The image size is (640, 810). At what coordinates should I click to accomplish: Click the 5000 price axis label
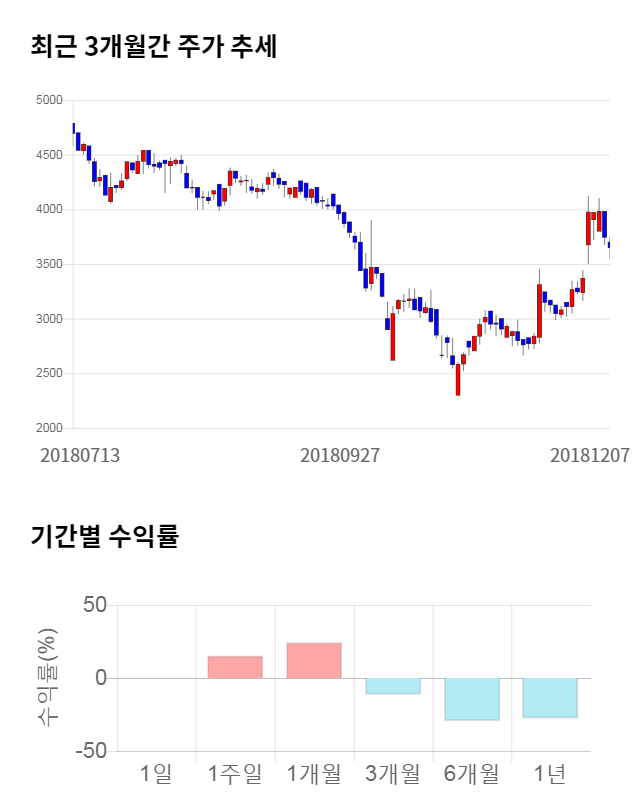click(48, 100)
